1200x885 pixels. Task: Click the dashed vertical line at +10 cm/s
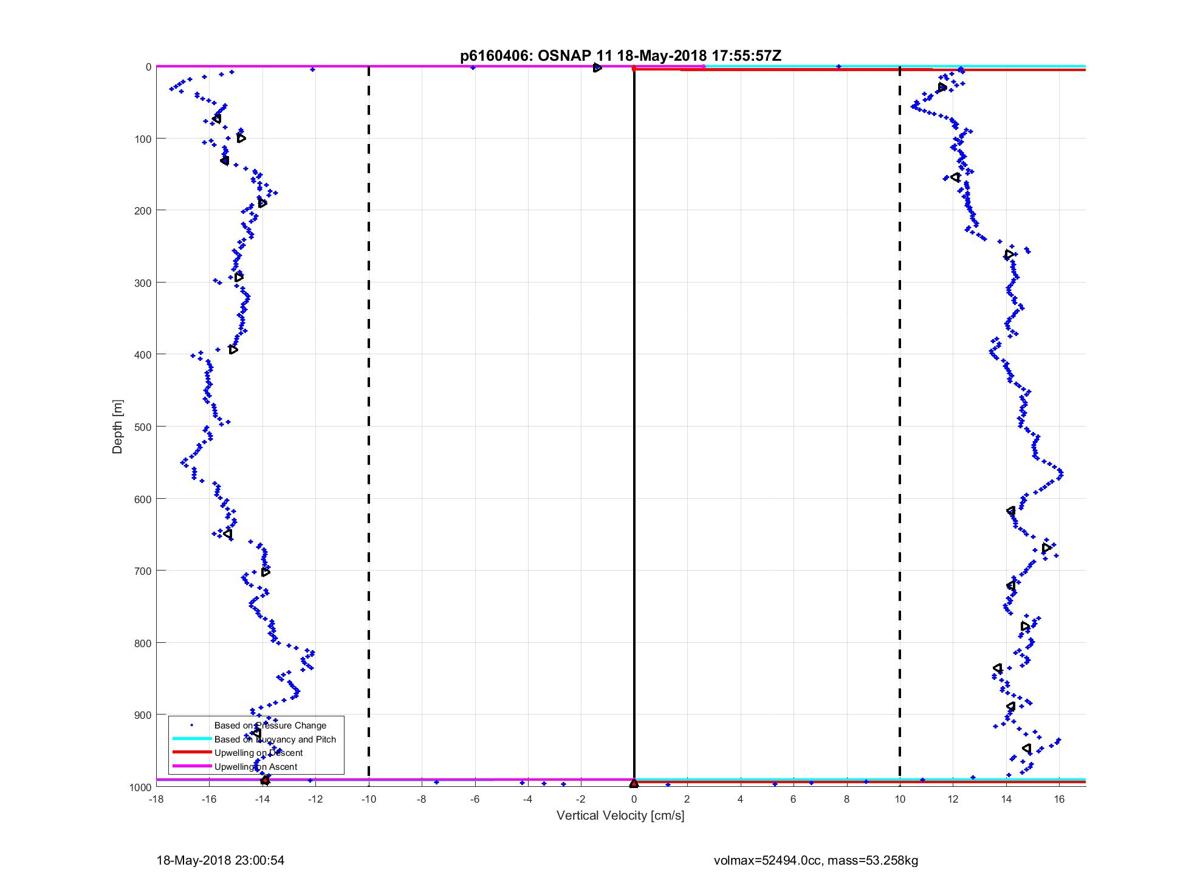pos(900,427)
